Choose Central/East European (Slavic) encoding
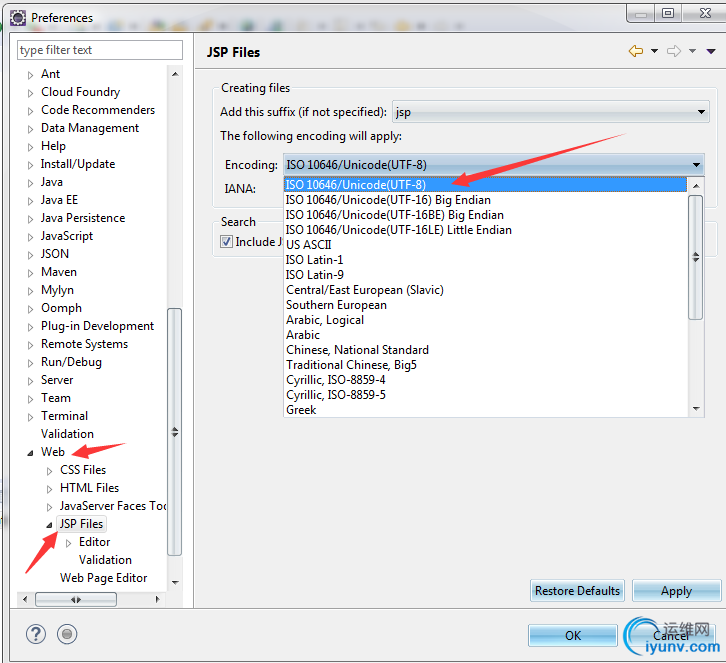 tap(485, 290)
